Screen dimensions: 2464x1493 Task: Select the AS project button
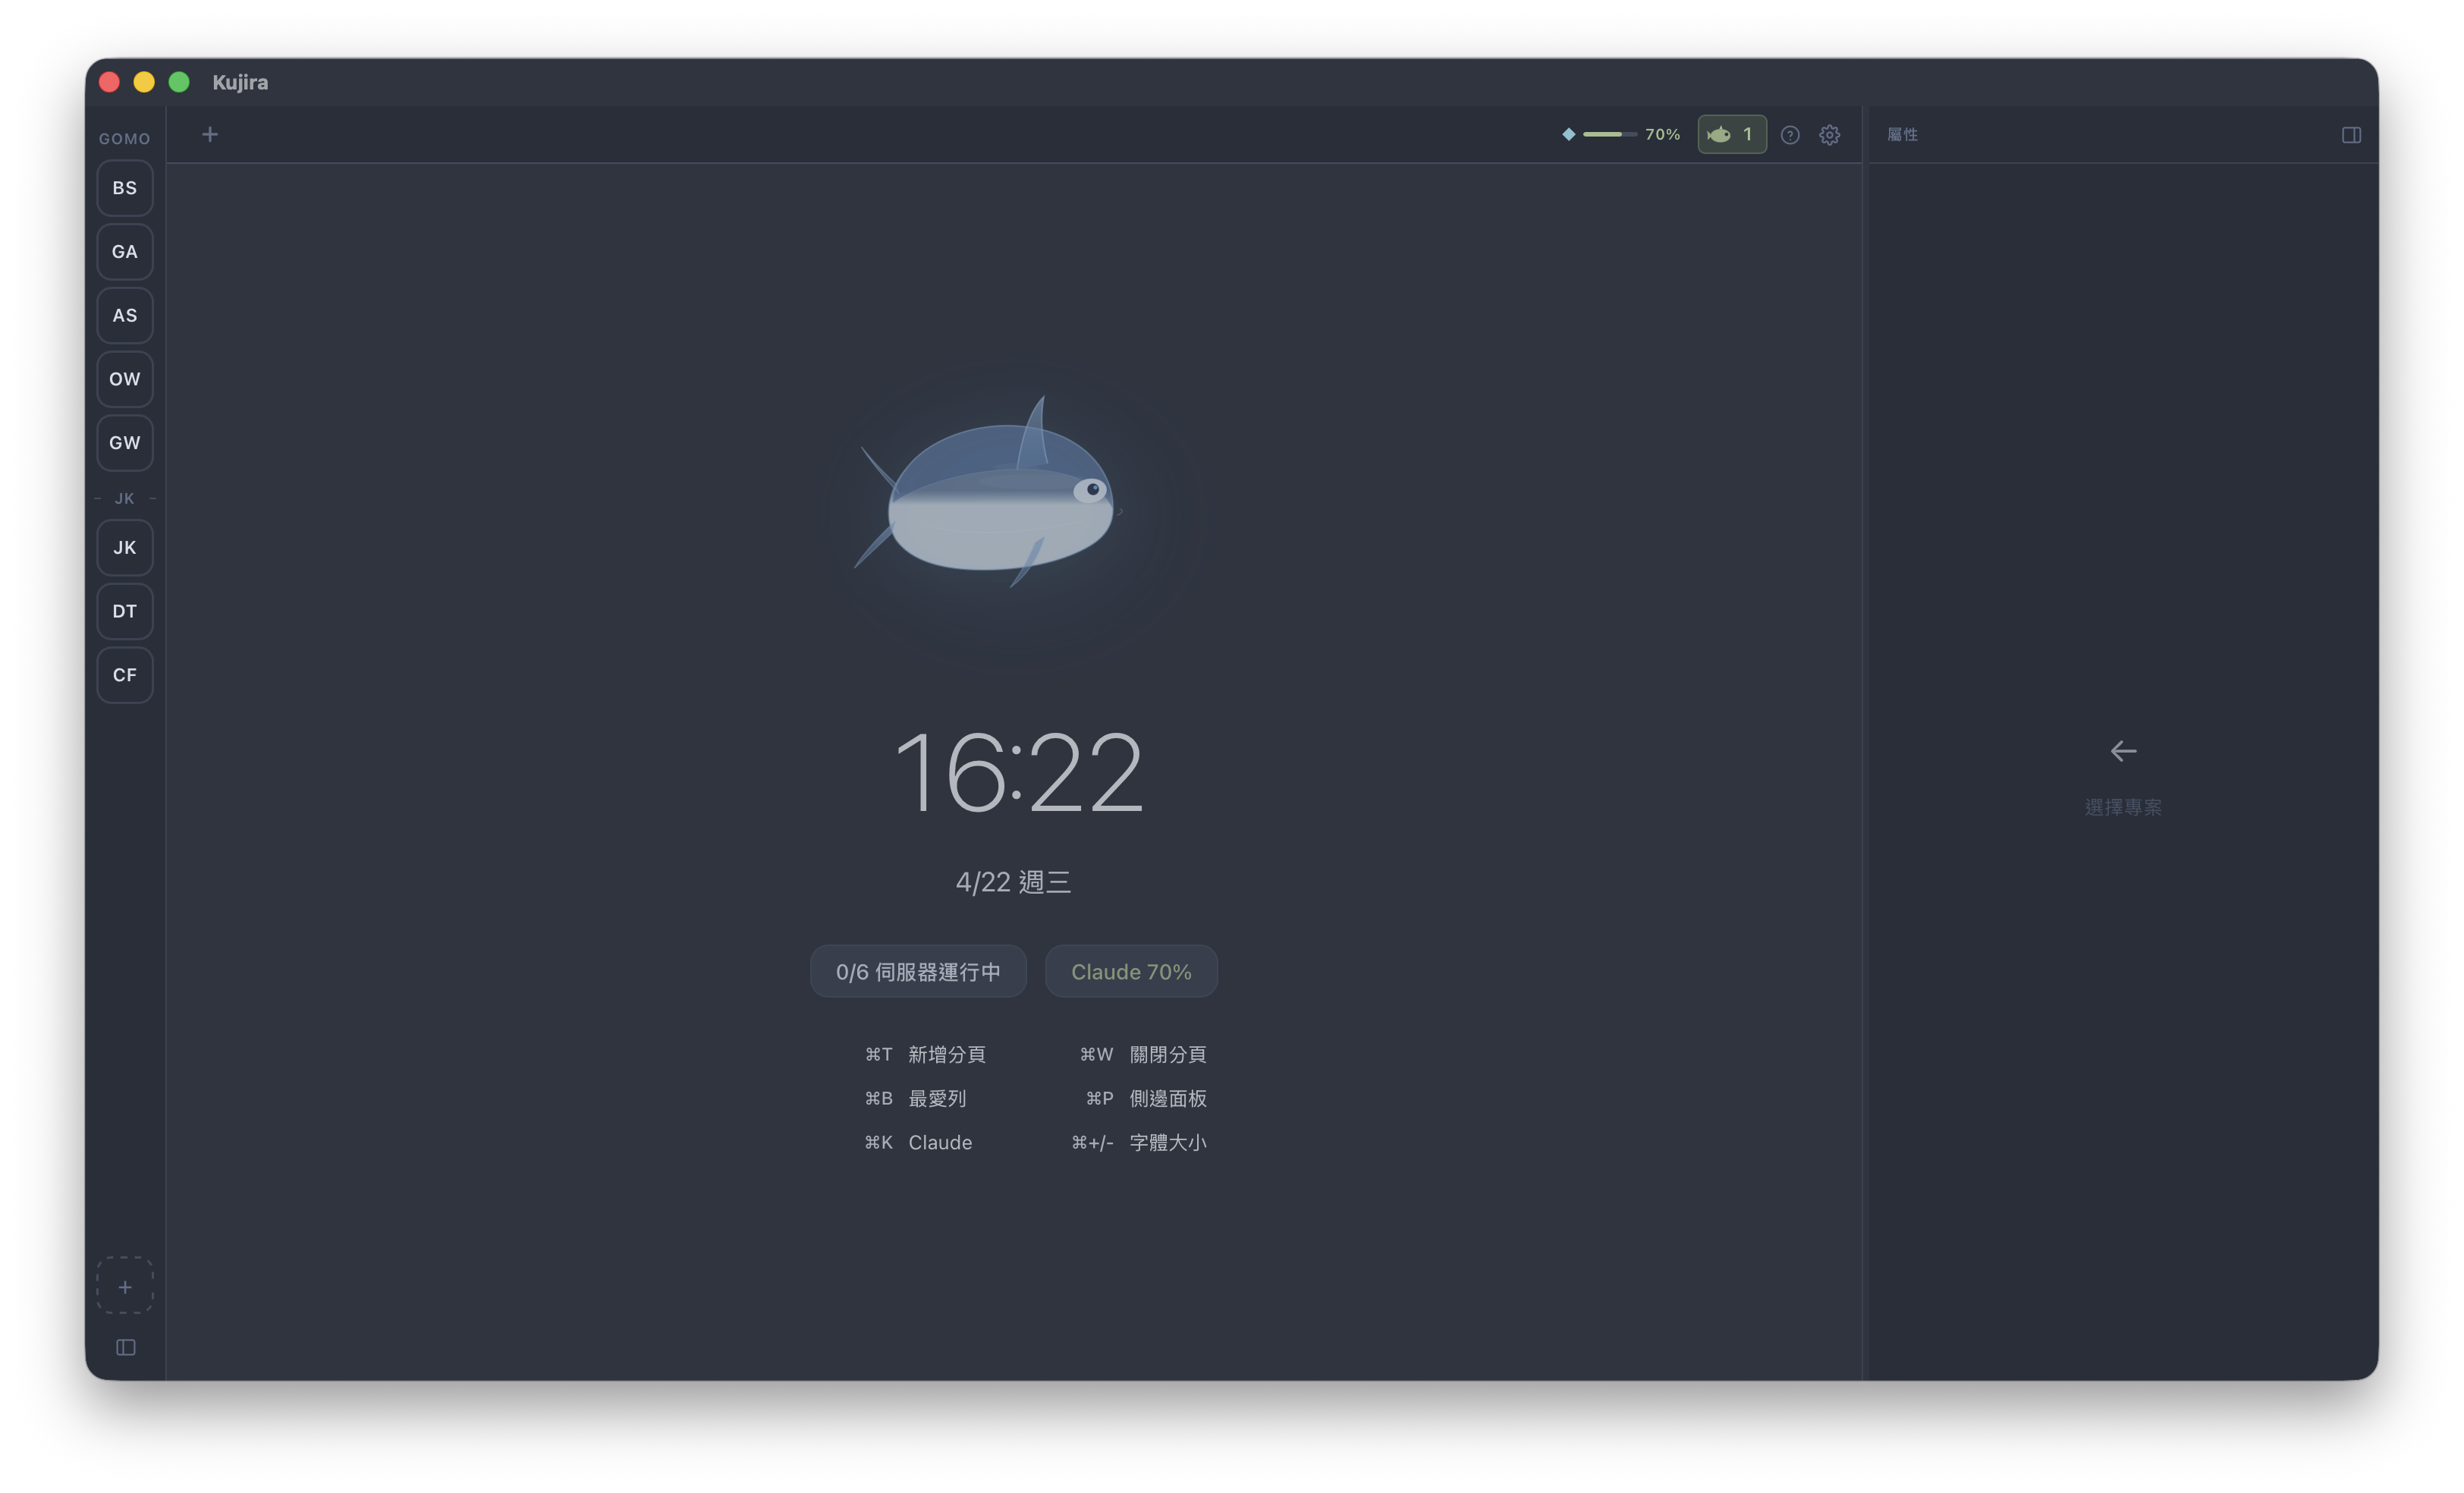[125, 316]
